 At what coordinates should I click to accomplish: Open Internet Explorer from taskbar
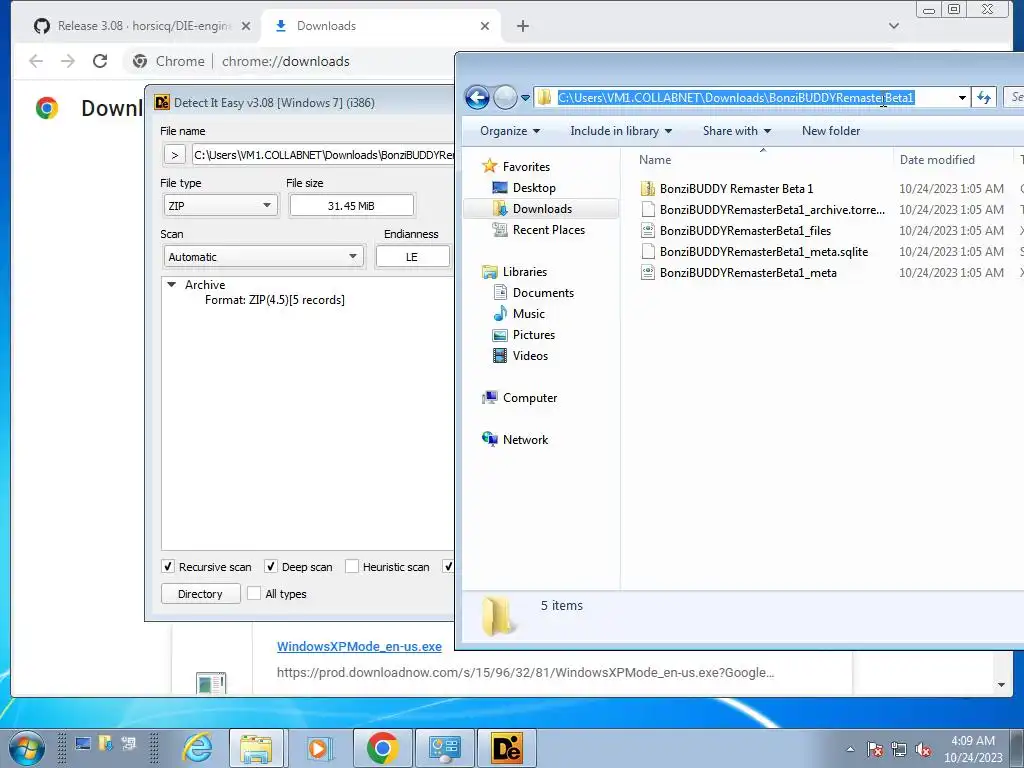(197, 748)
